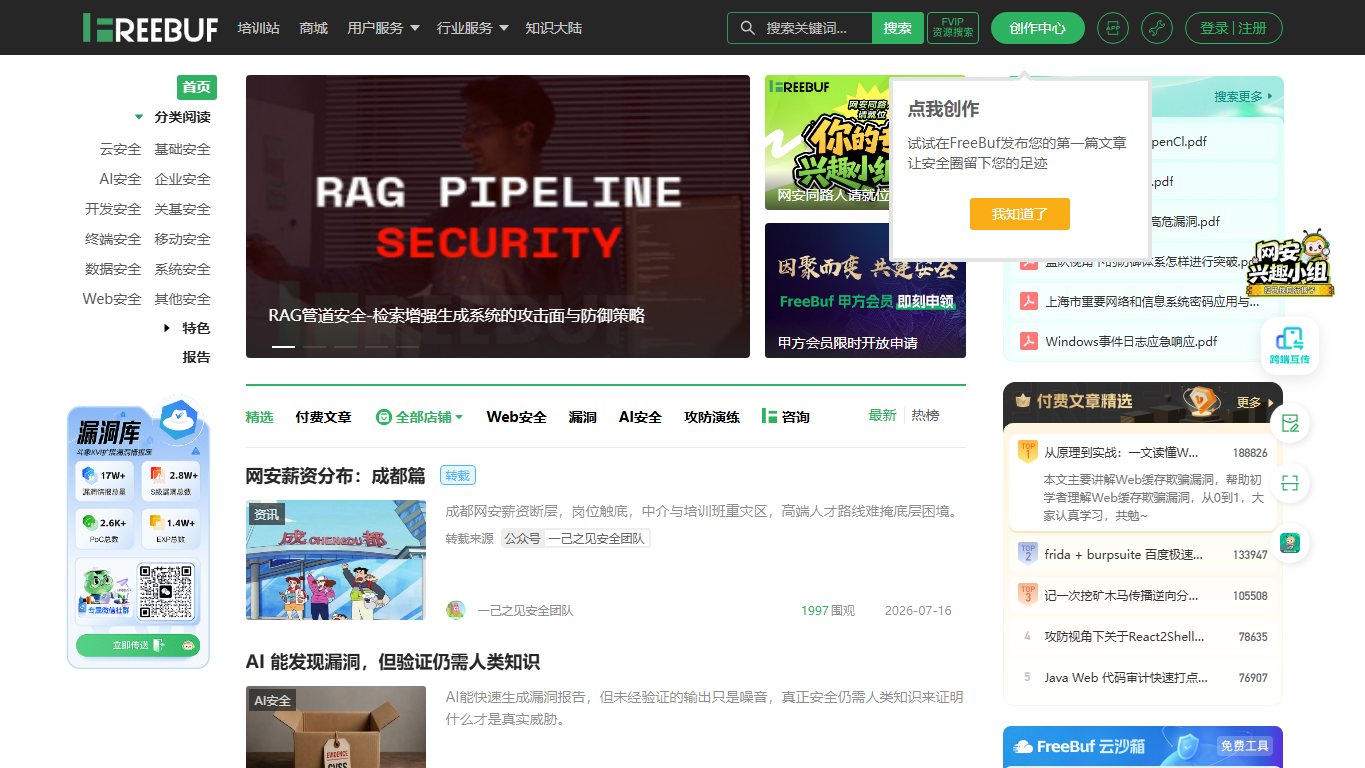Go to 首页 in sidebar
1365x768 pixels.
pyautogui.click(x=197, y=87)
